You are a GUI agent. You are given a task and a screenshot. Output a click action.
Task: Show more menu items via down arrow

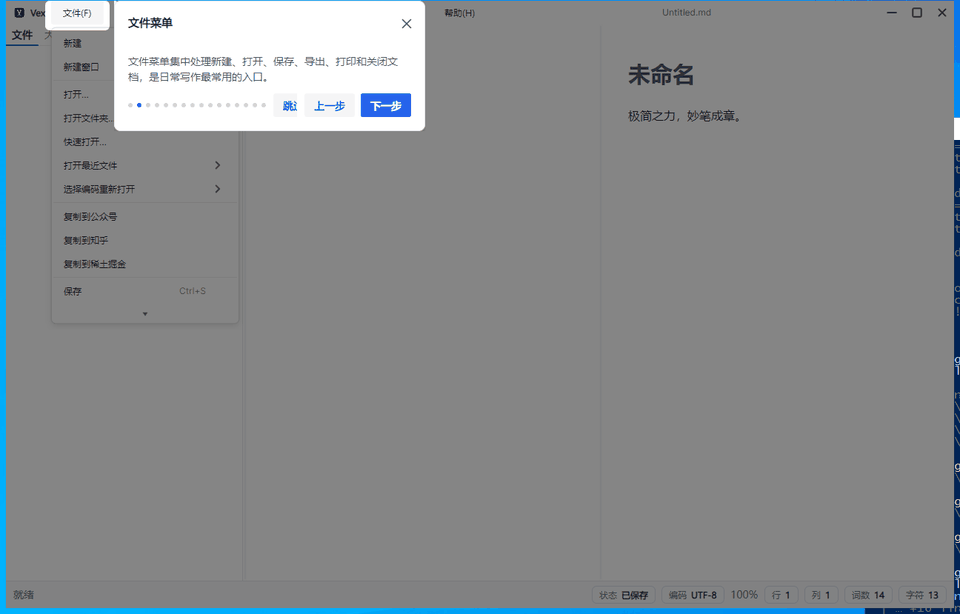pos(145,313)
